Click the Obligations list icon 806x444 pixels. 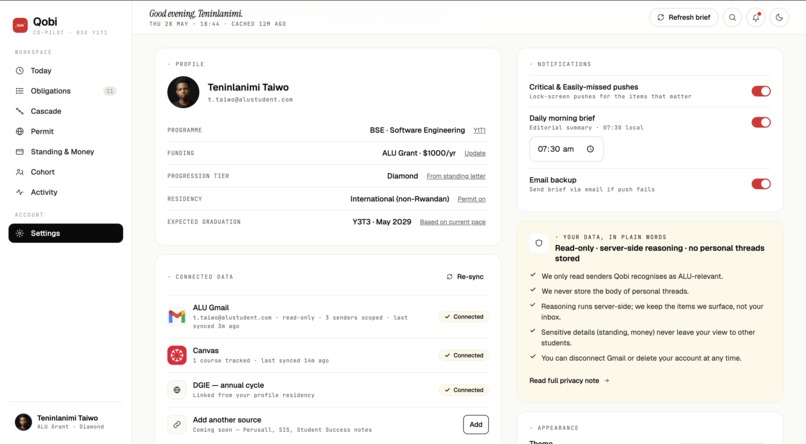pyautogui.click(x=20, y=91)
